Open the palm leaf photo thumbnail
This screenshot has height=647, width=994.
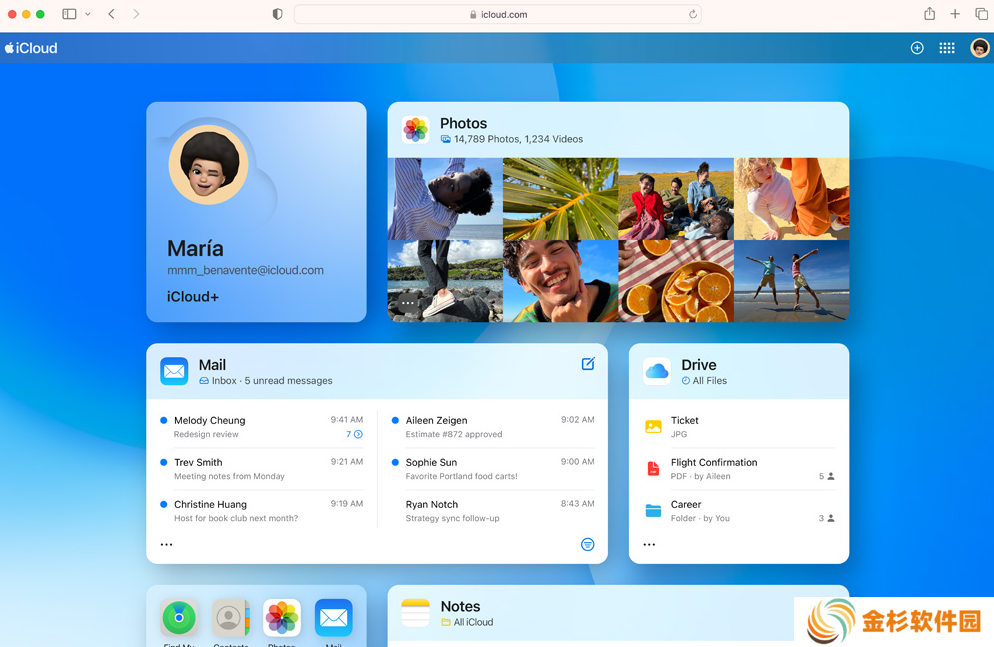(560, 198)
